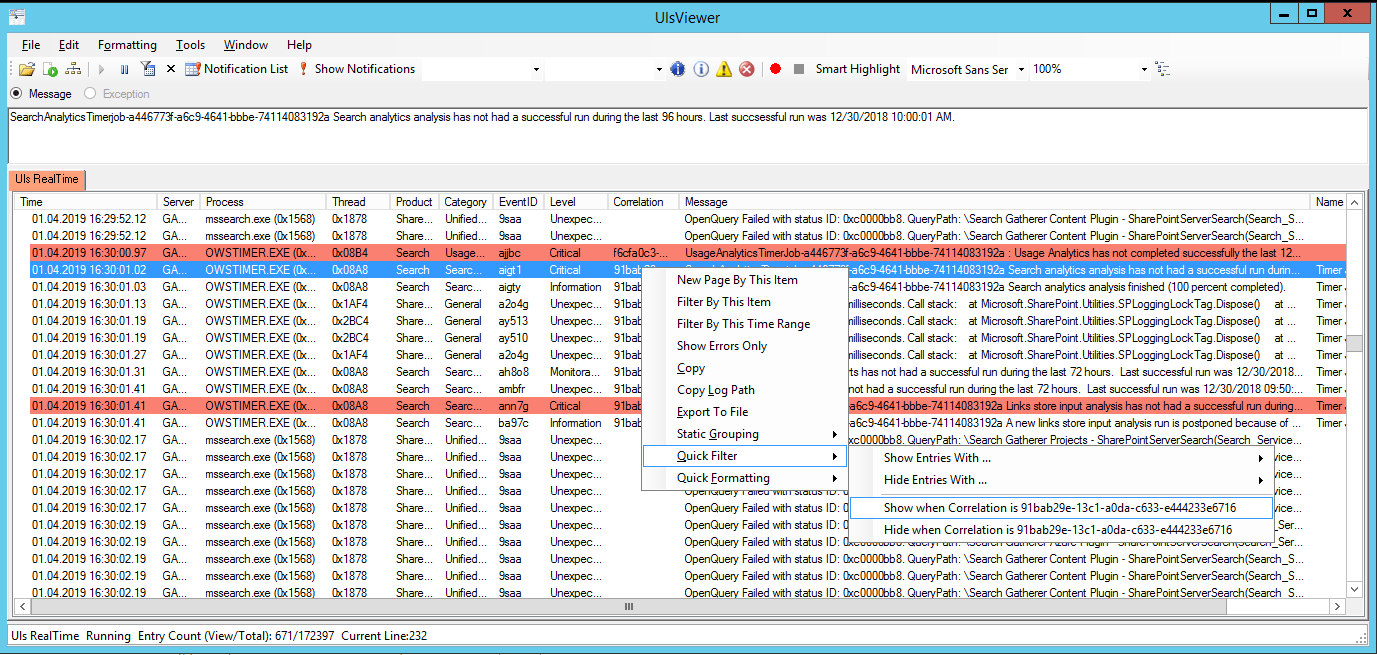The height and width of the screenshot is (655, 1377).
Task: Click the blue information icon
Action: point(678,68)
